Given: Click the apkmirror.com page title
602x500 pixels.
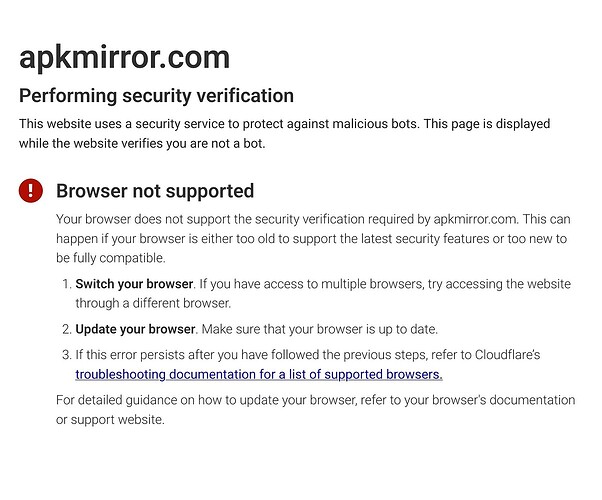Looking at the screenshot, I should coord(124,58).
